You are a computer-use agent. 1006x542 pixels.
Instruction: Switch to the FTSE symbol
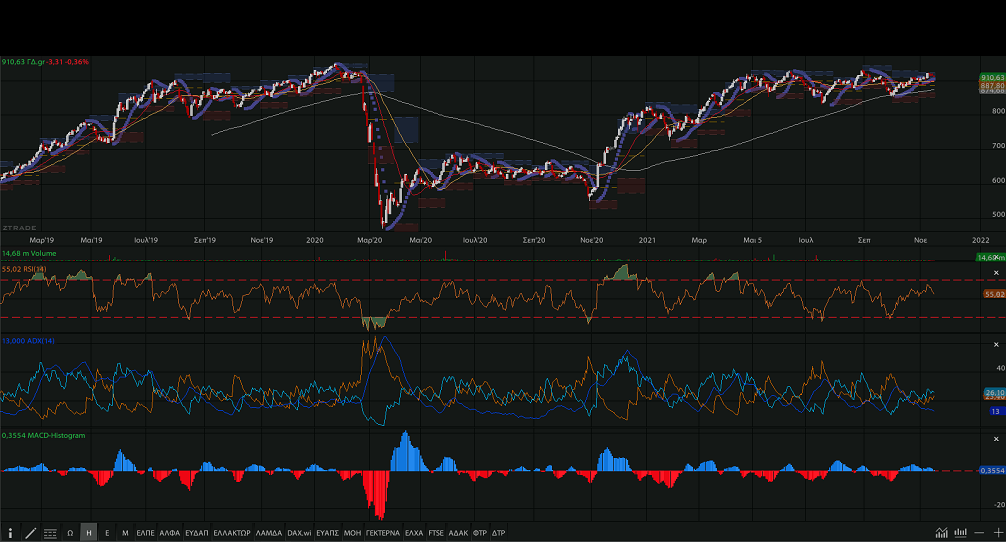pyautogui.click(x=436, y=533)
